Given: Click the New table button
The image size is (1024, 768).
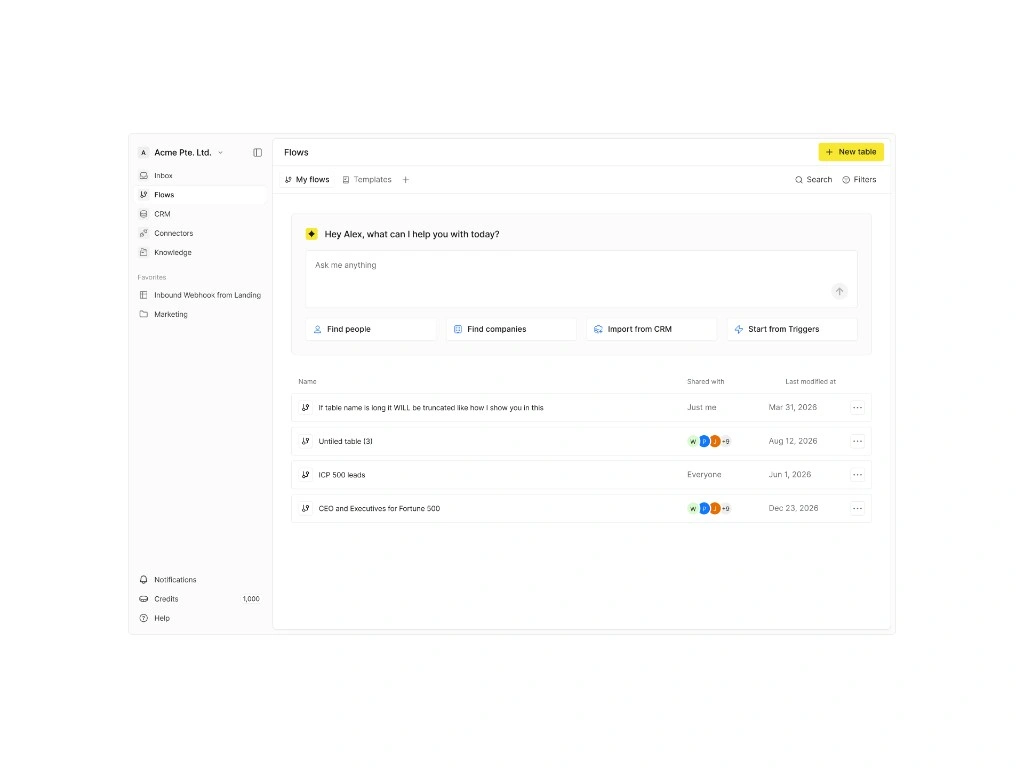Looking at the screenshot, I should (851, 152).
